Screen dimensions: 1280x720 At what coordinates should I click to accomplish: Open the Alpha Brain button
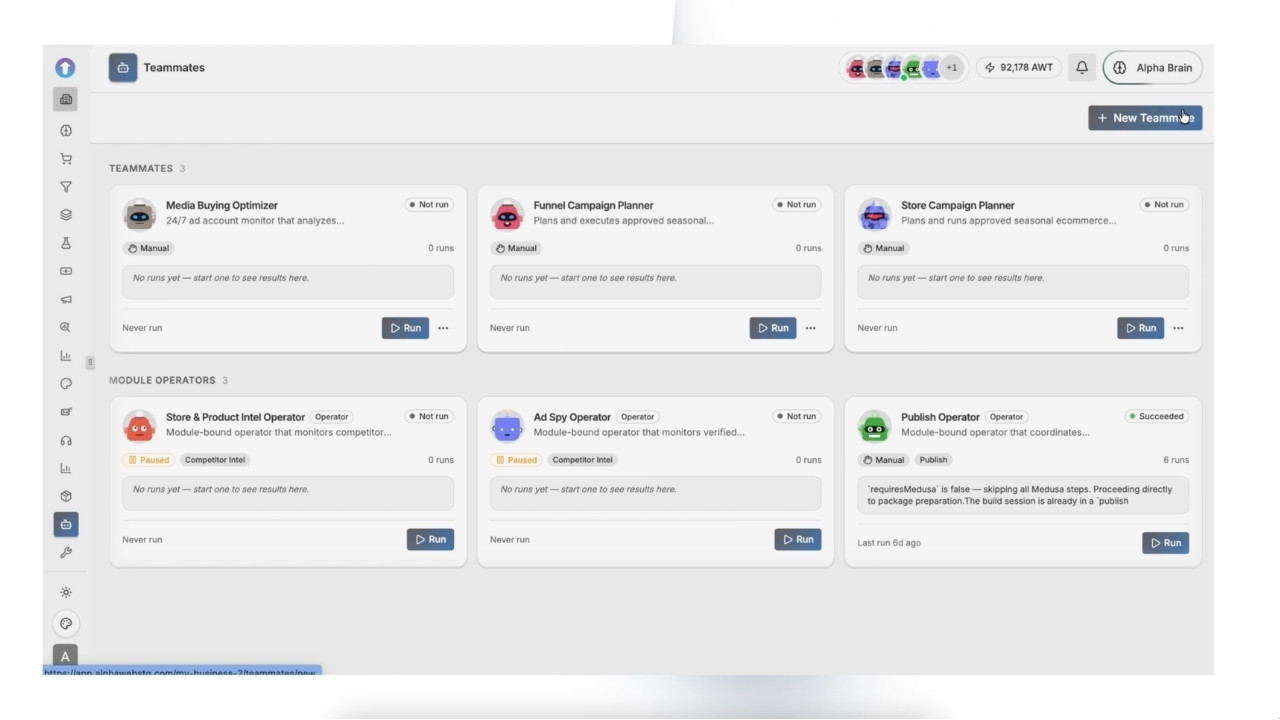click(1153, 67)
